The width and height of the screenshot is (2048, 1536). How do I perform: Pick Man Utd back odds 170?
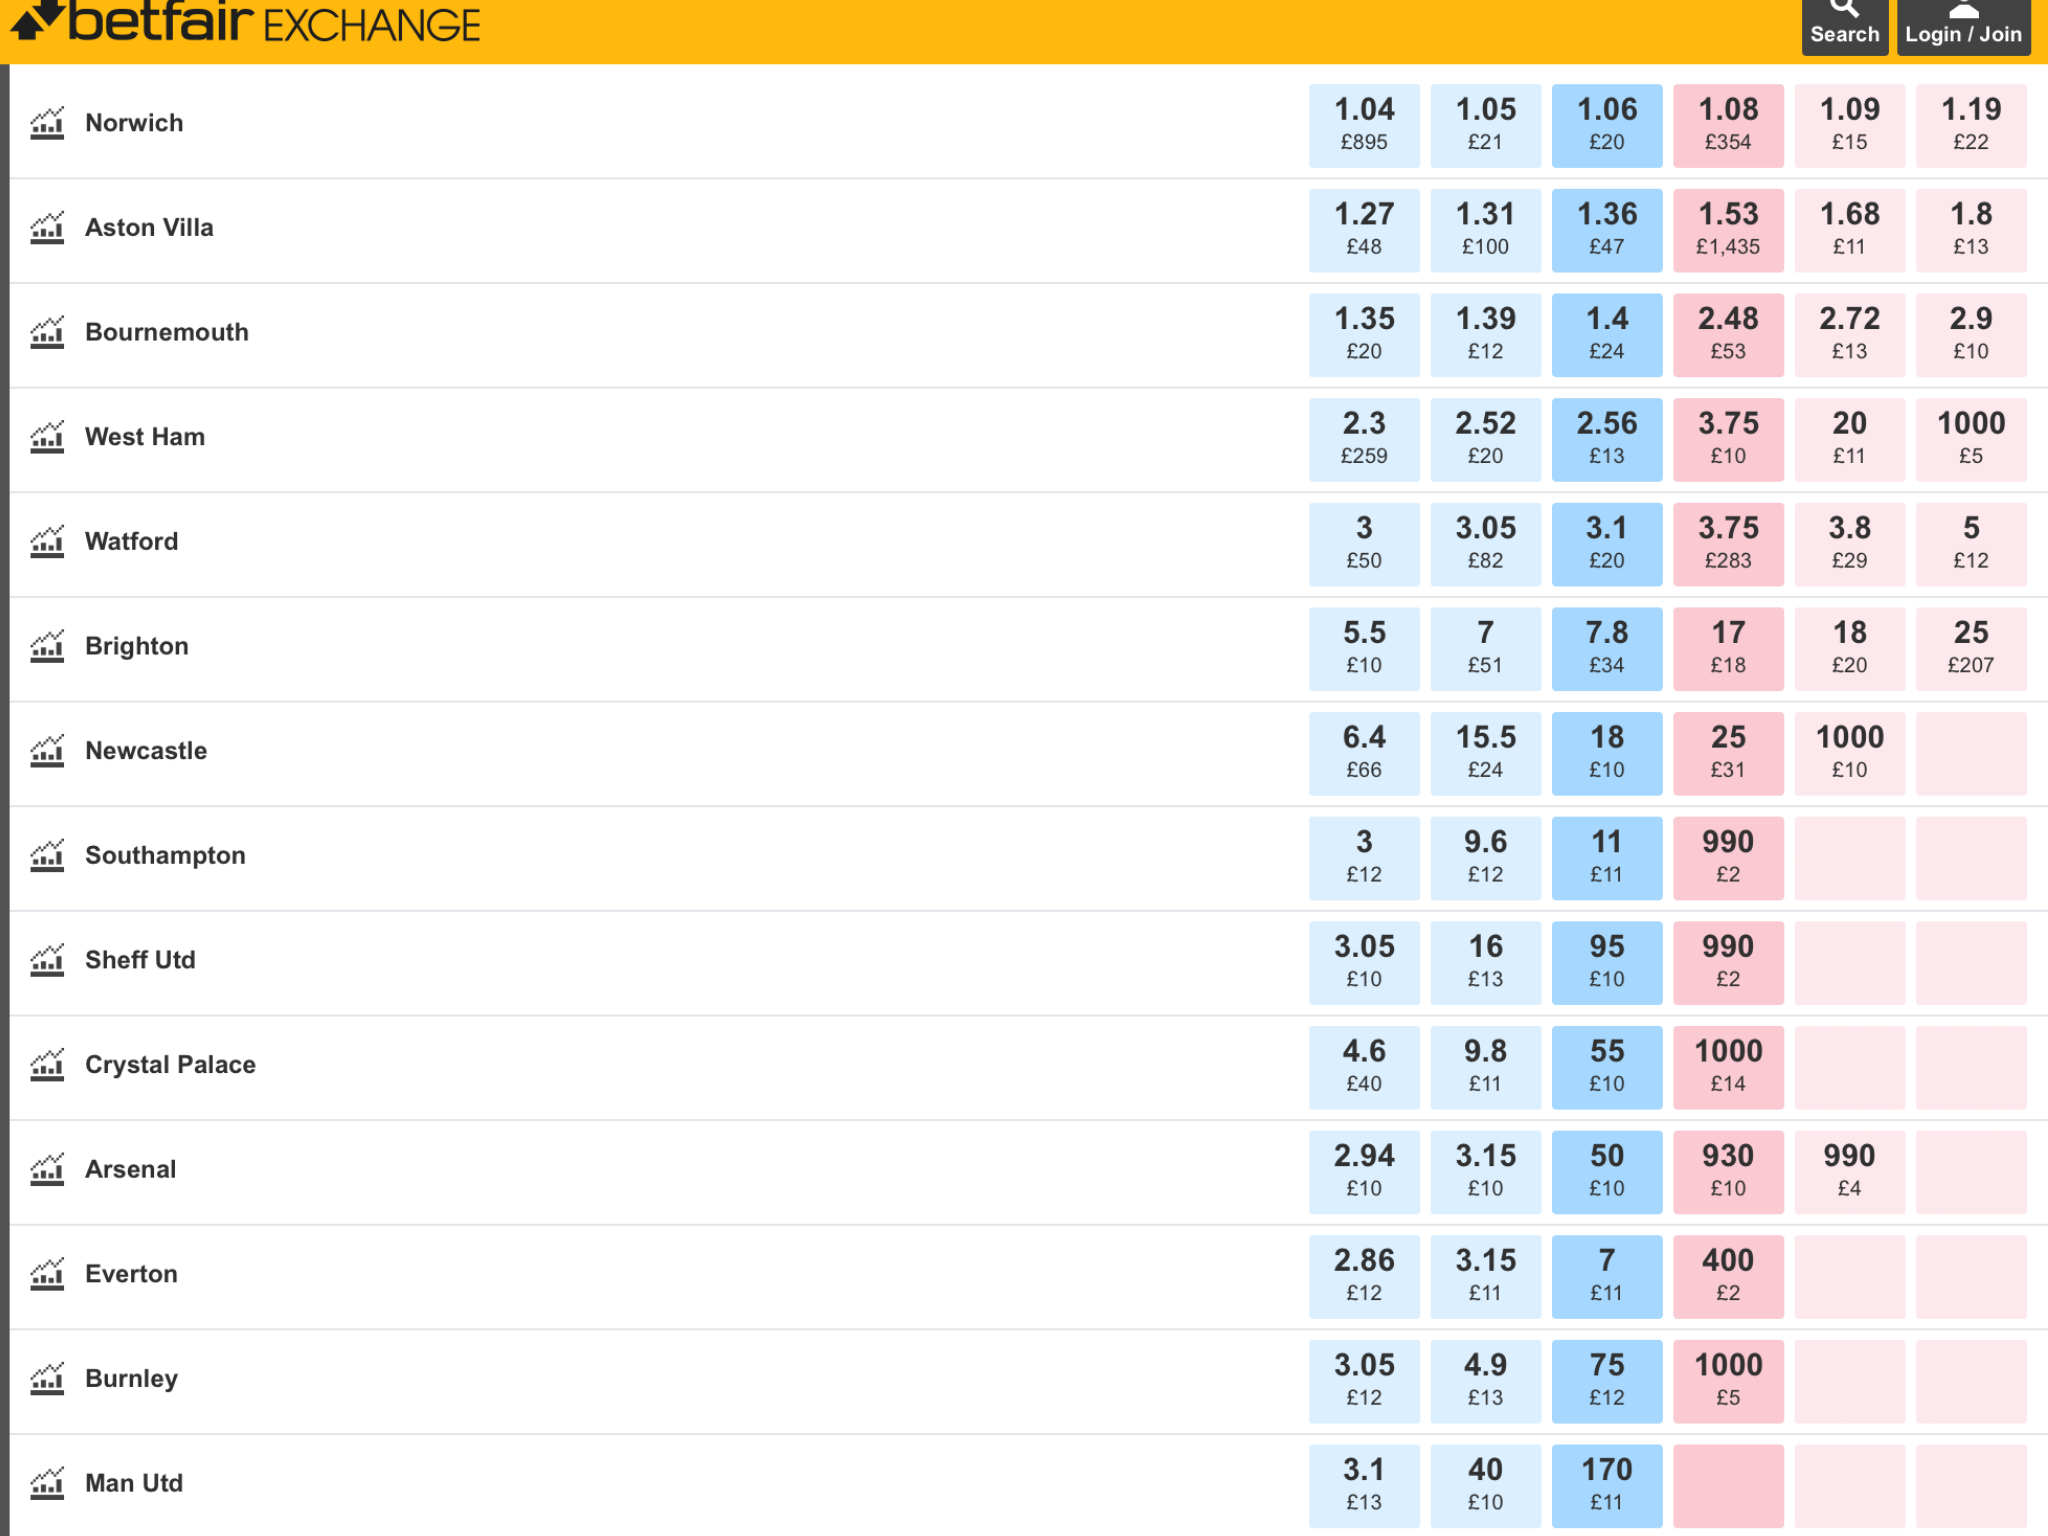pos(1607,1485)
